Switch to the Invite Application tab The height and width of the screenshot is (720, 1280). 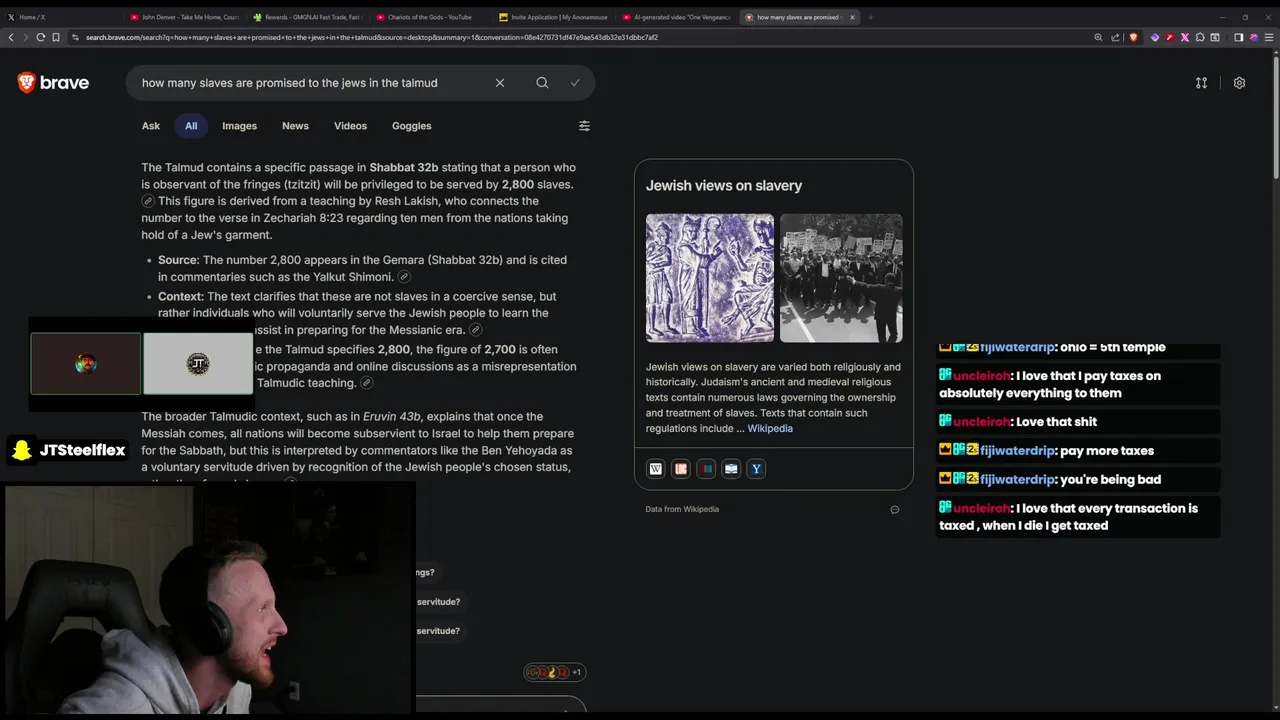[552, 17]
